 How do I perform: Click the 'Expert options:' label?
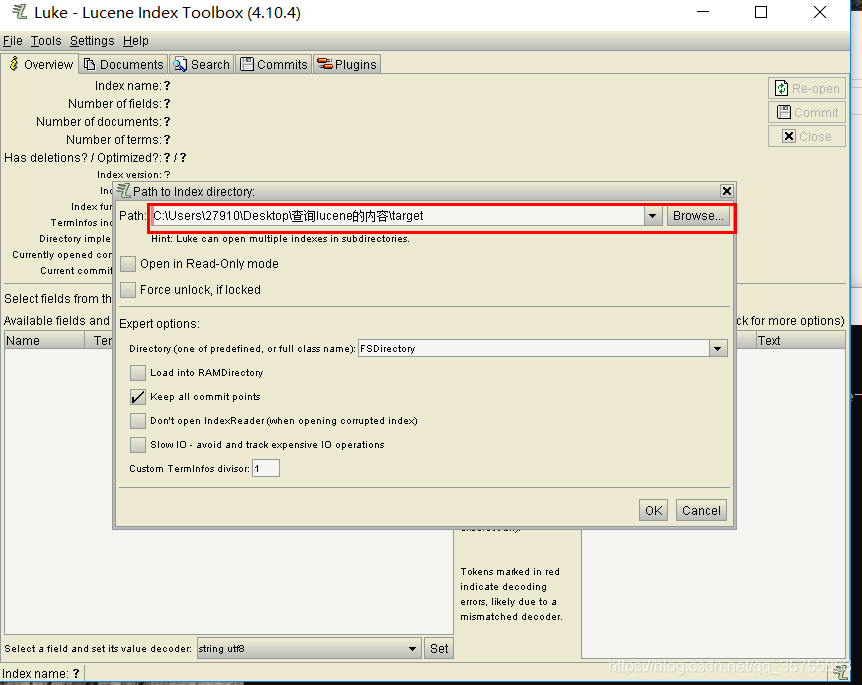[159, 324]
